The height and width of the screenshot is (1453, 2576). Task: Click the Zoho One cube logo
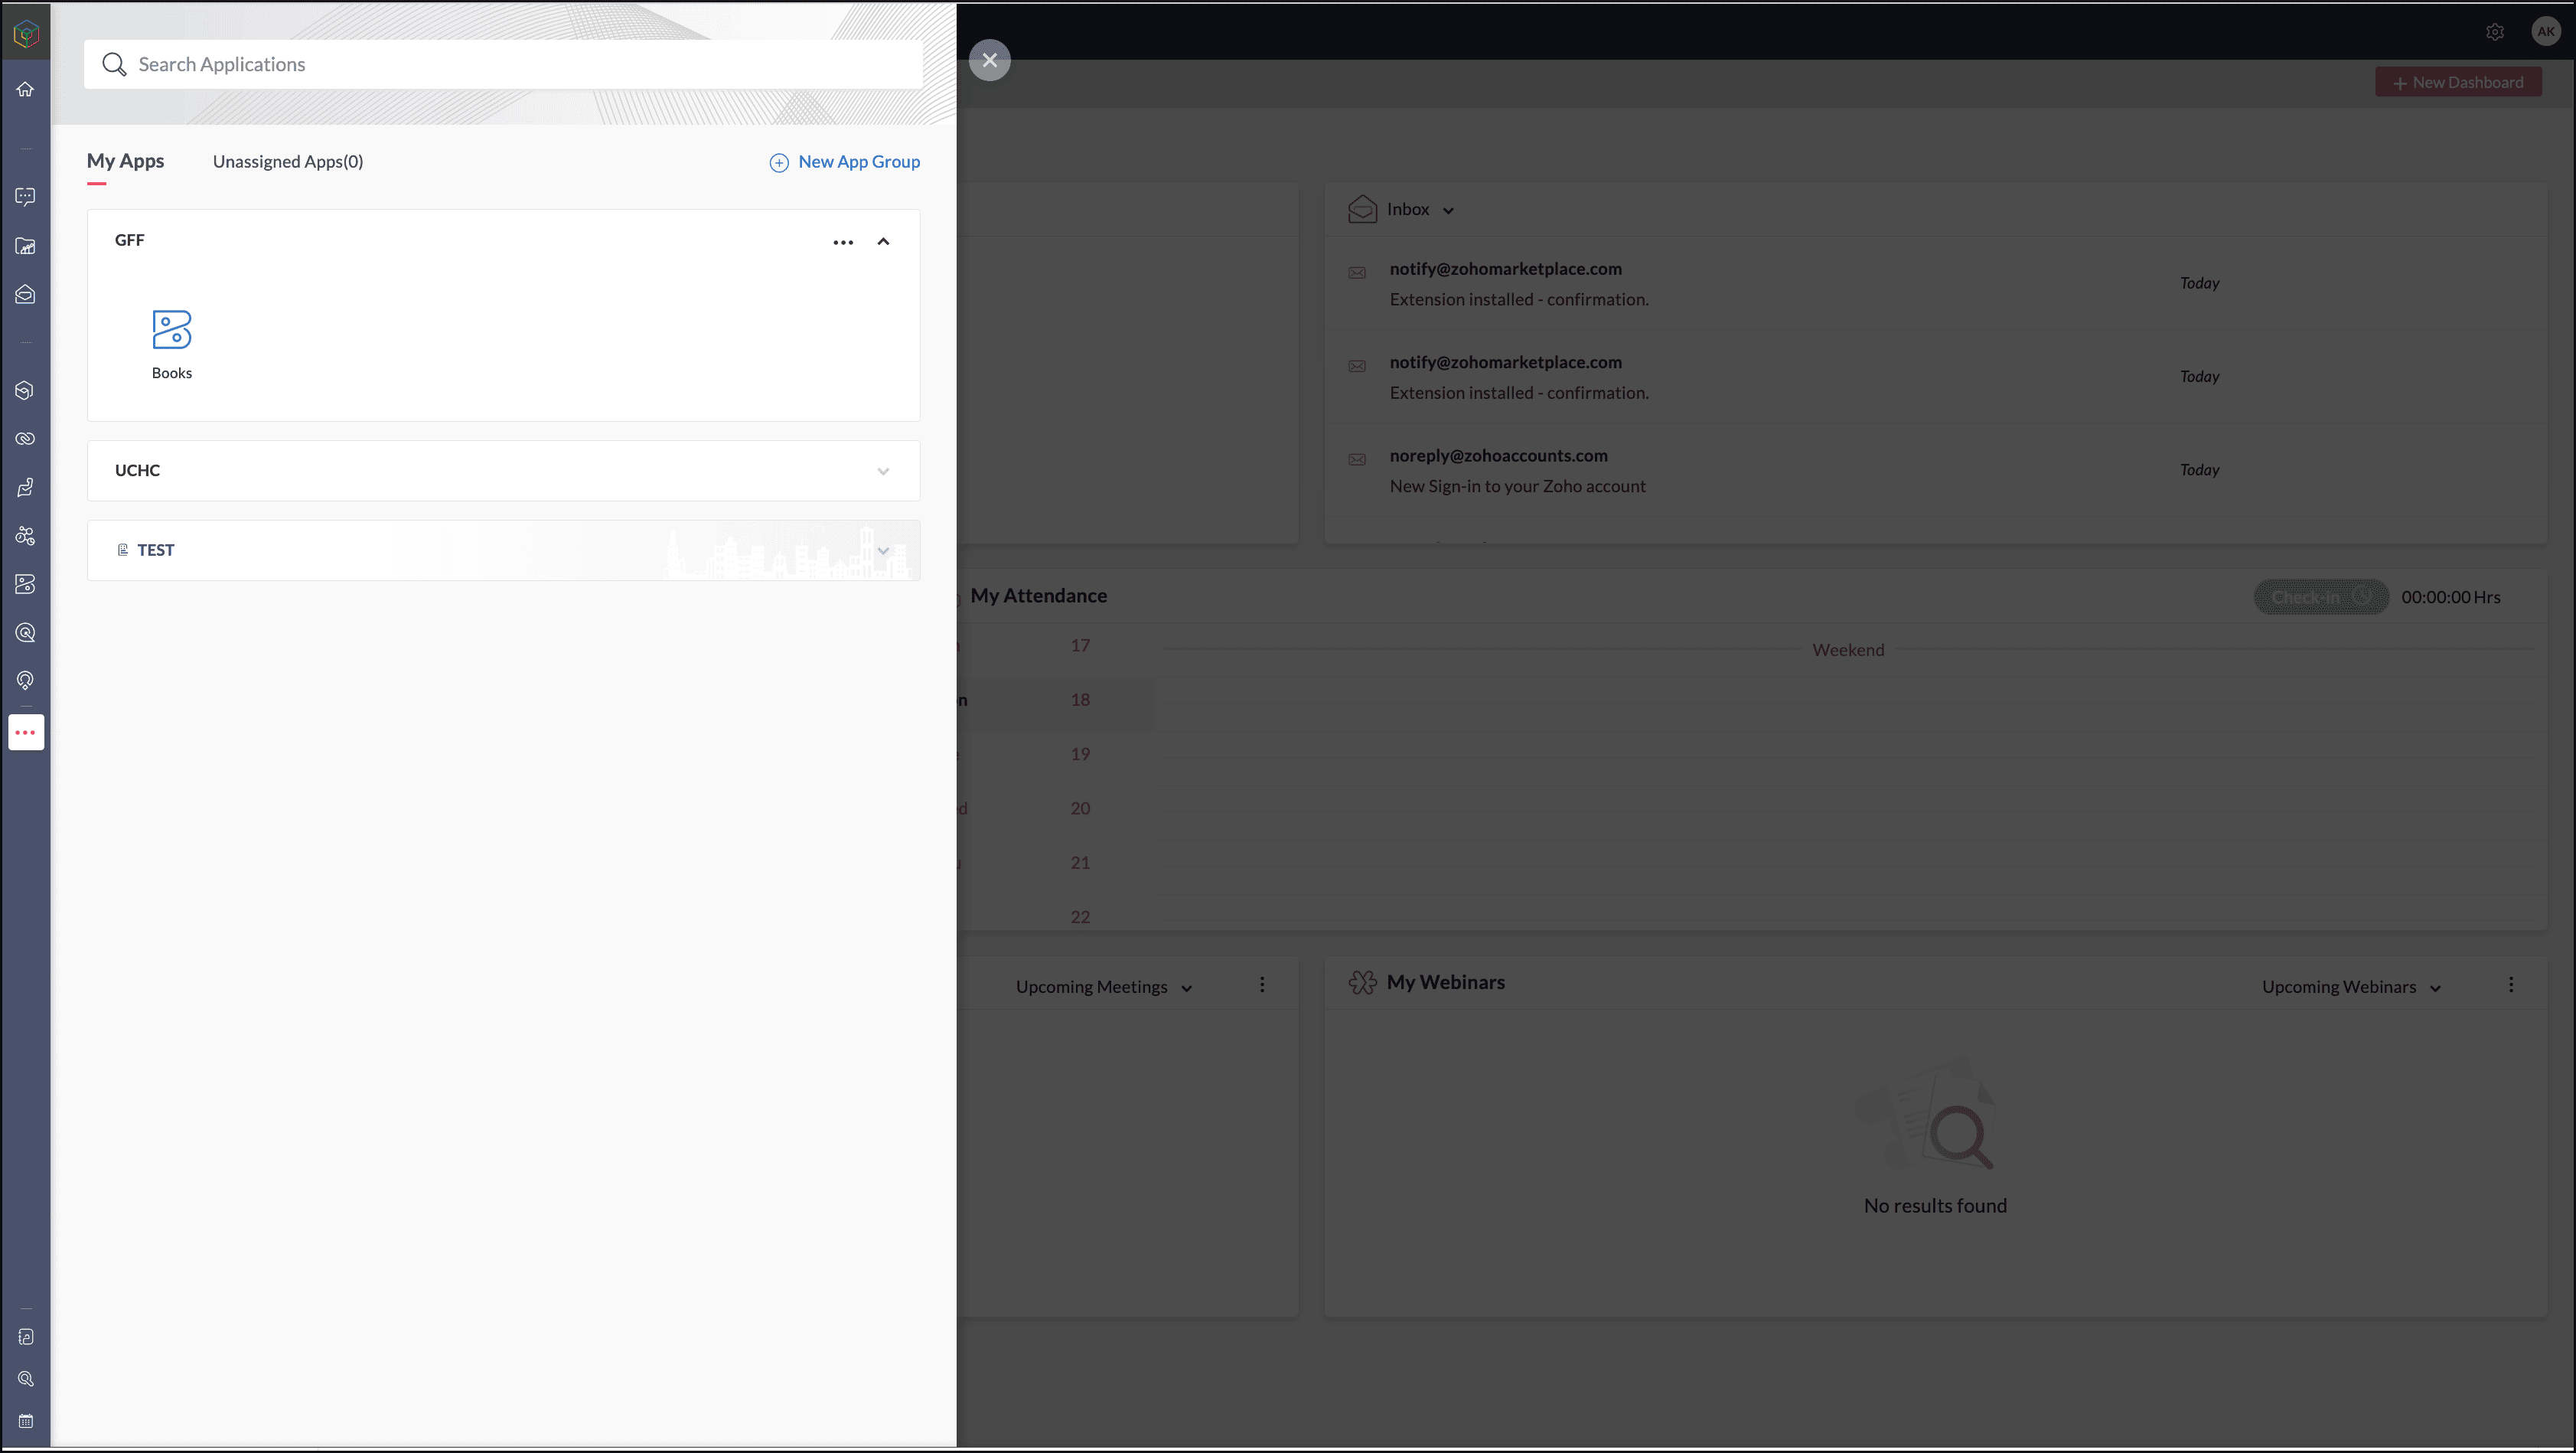[x=26, y=34]
